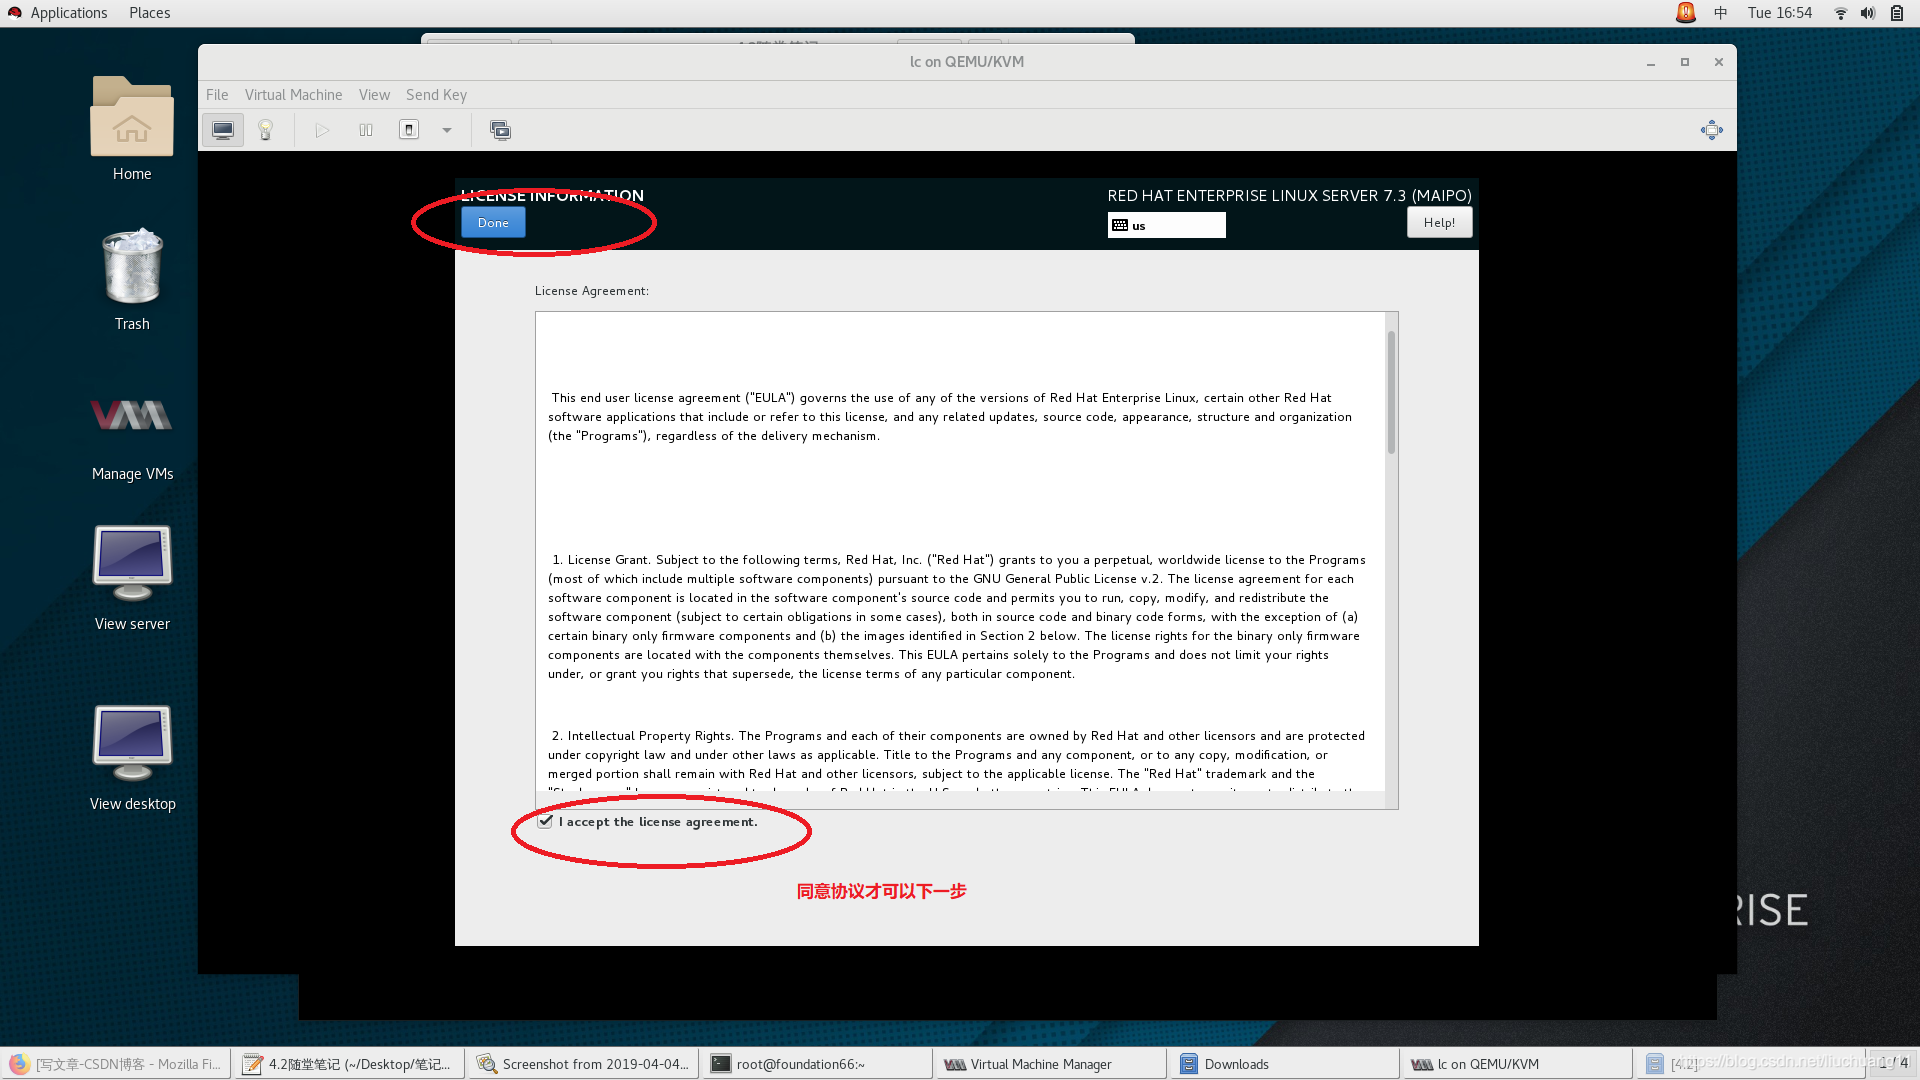Open the manage VM snapshots icon
This screenshot has height=1080, width=1920.
click(500, 130)
